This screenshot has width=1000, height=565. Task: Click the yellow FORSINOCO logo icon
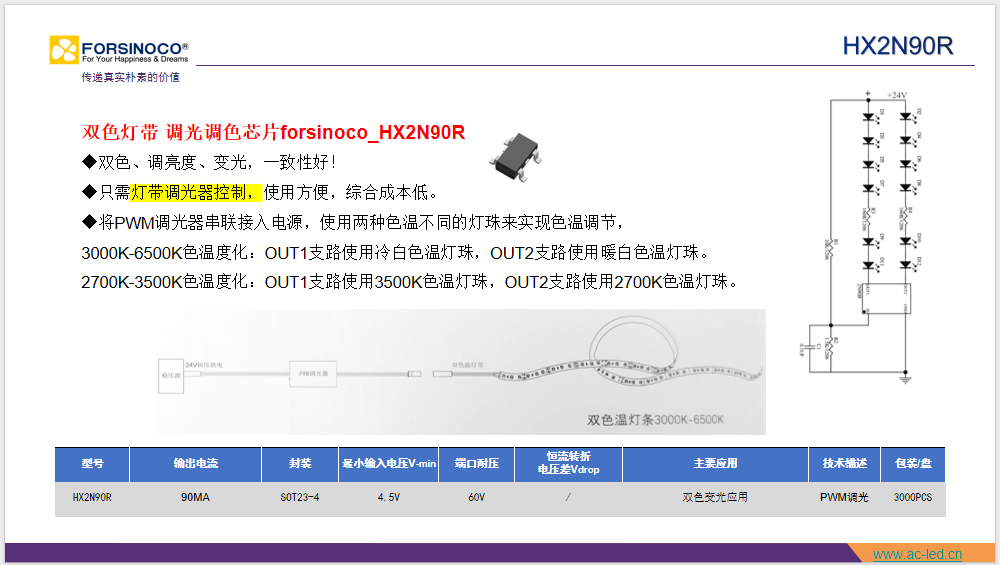[64, 51]
